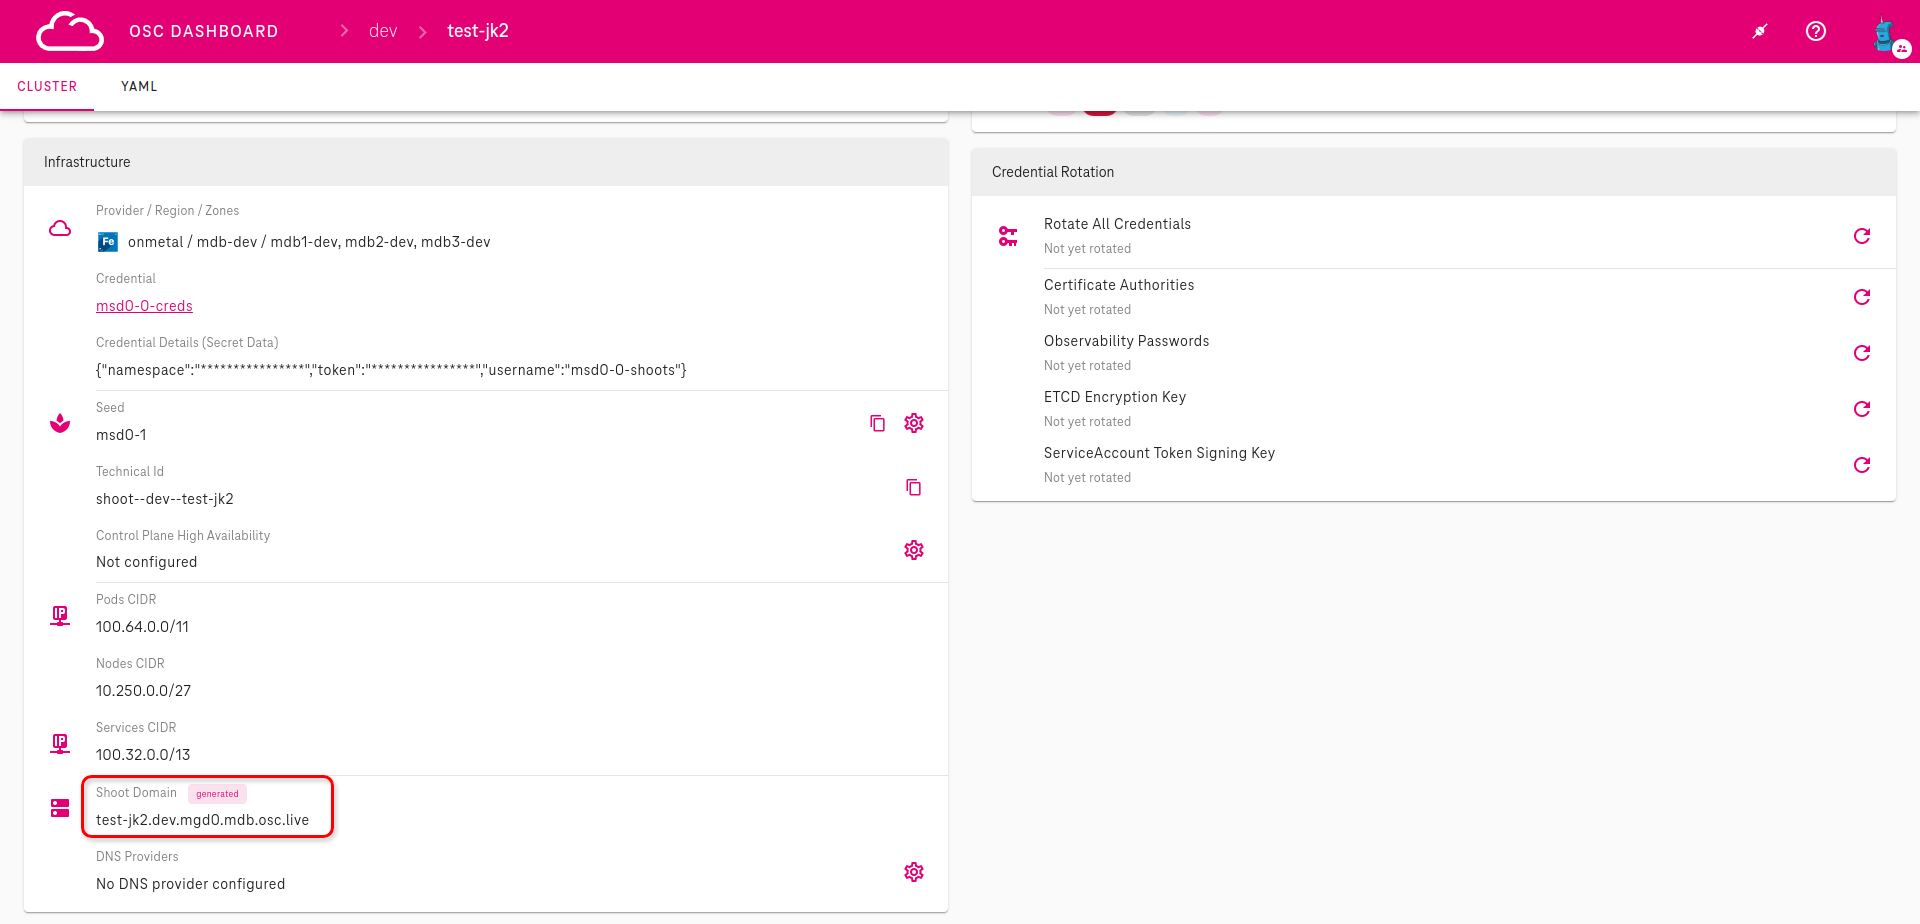The image size is (1920, 924).
Task: Click the connection plug icon in header
Action: [x=1760, y=31]
